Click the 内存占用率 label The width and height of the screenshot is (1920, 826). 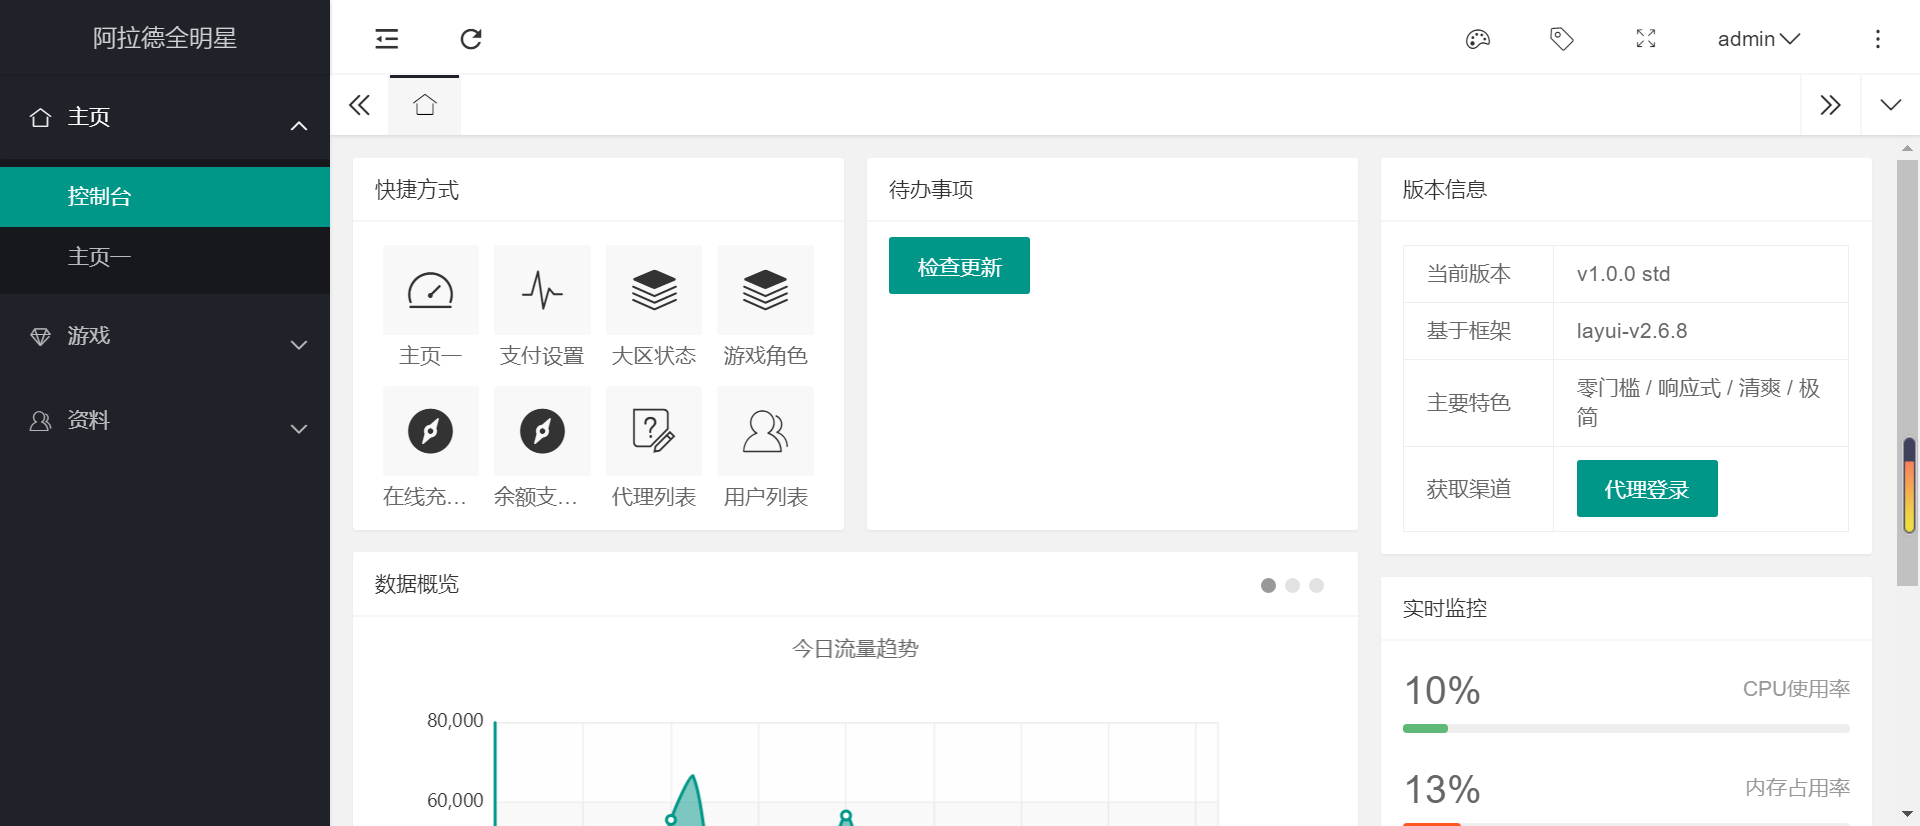(x=1797, y=788)
